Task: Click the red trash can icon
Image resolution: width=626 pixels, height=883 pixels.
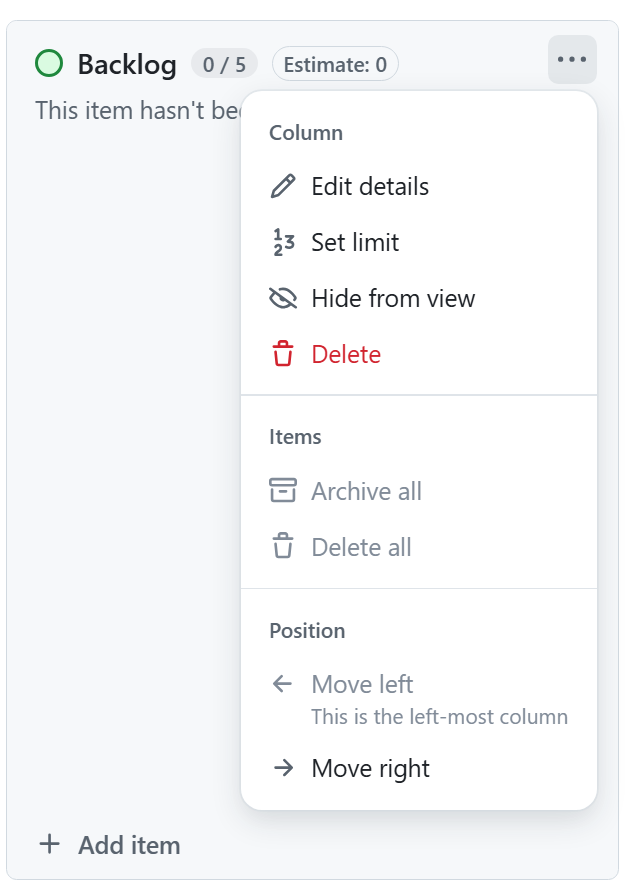Action: tap(283, 354)
